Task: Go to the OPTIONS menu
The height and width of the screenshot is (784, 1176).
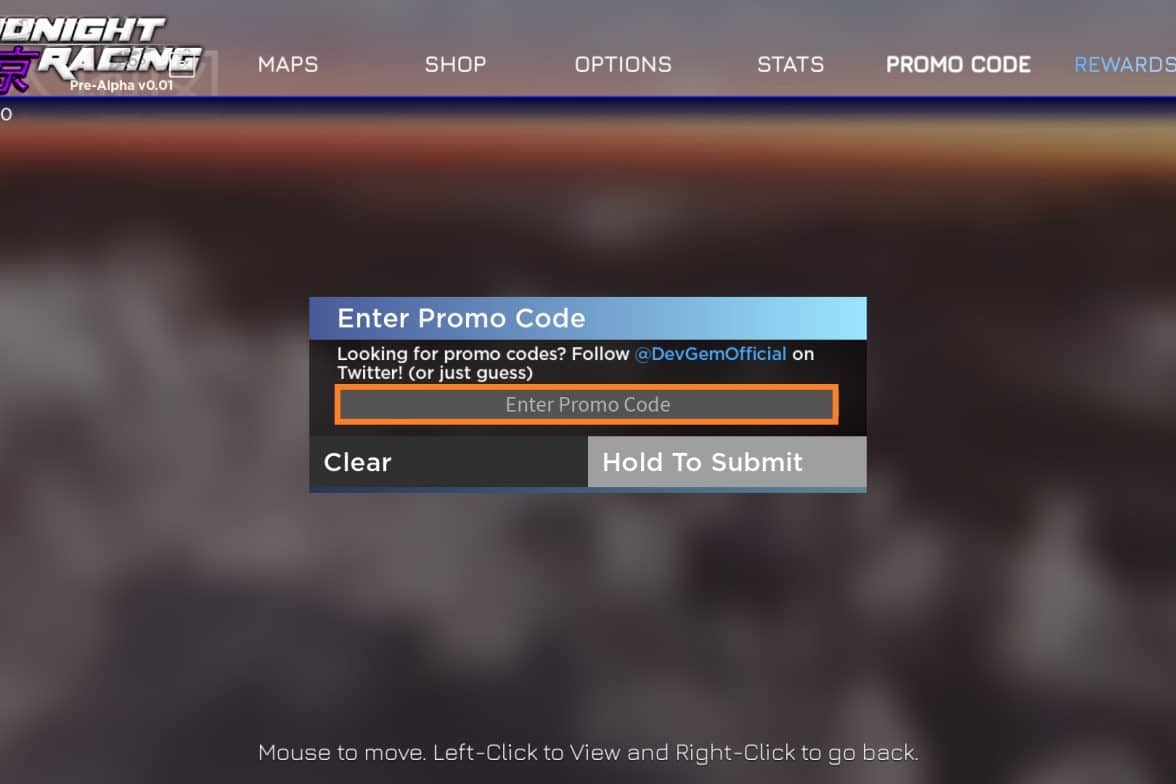Action: (x=623, y=65)
